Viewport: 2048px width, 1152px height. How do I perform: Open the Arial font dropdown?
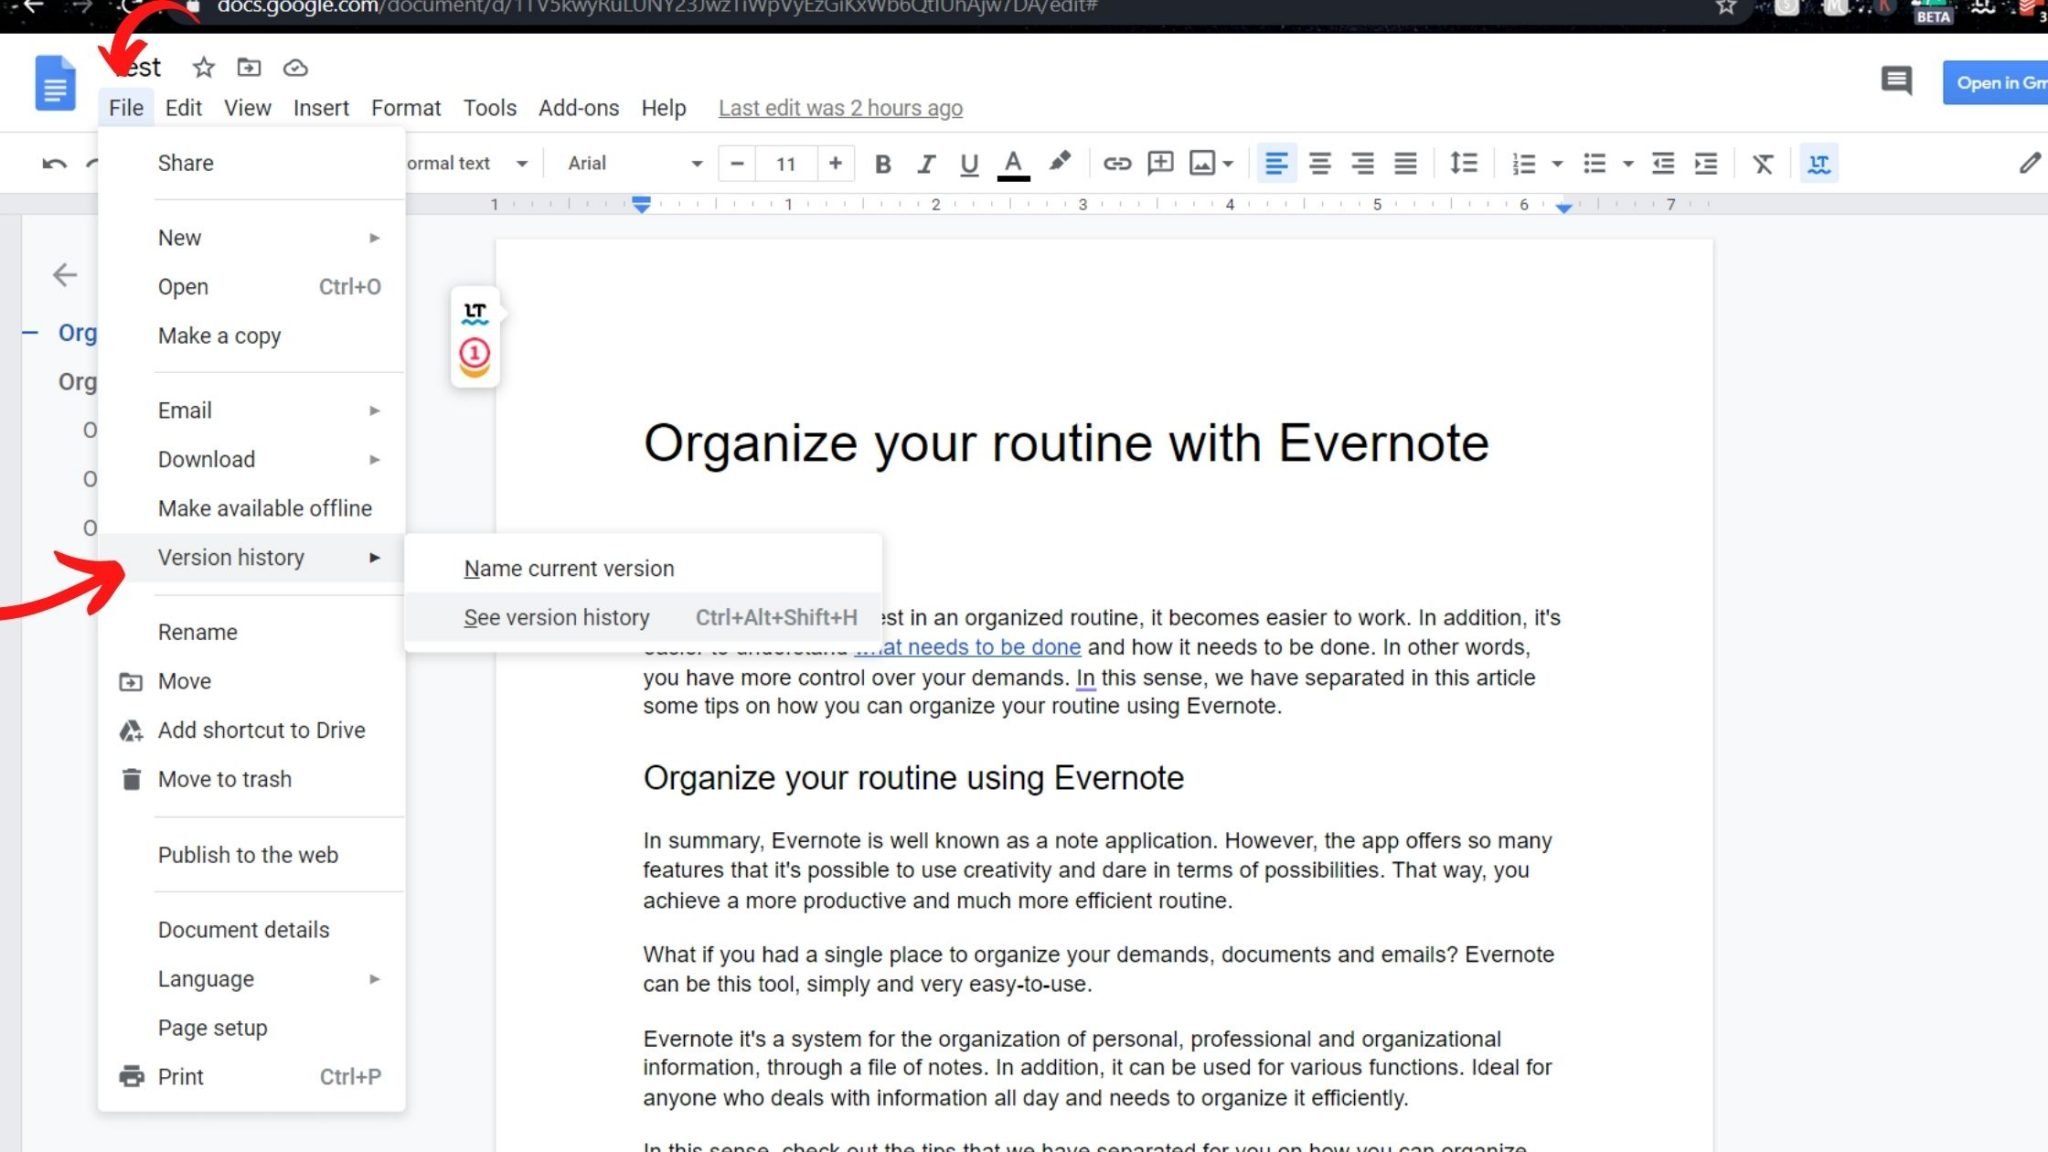pos(635,163)
